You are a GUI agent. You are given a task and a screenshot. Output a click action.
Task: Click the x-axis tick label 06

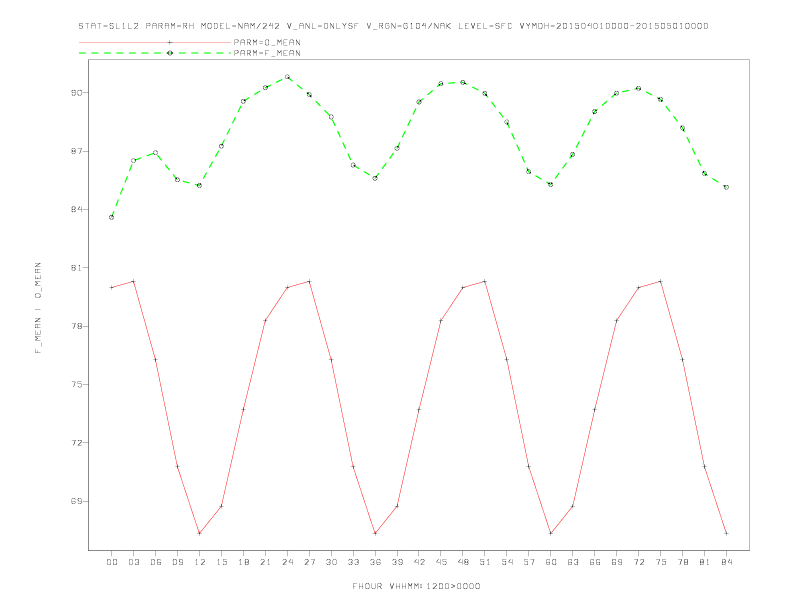[x=156, y=562]
